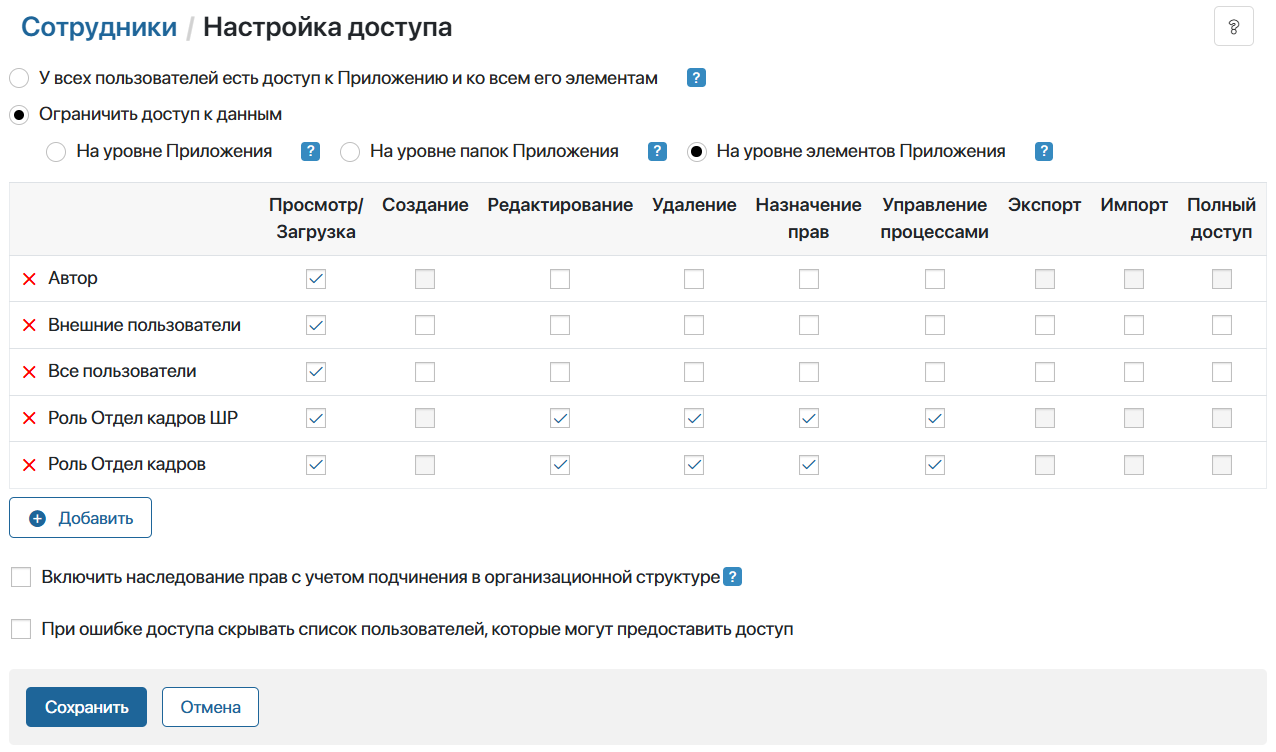Click the Добавить button
The image size is (1276, 752).
point(80,518)
